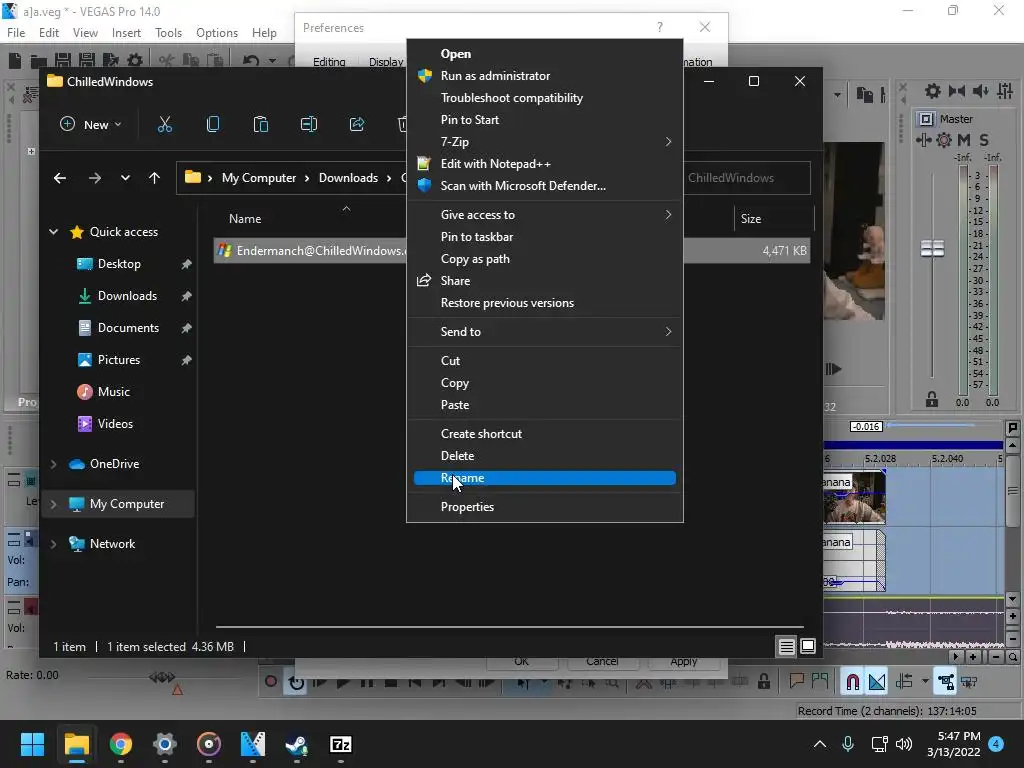The width and height of the screenshot is (1024, 768).
Task: Sort by Name column header
Action: tap(245, 219)
